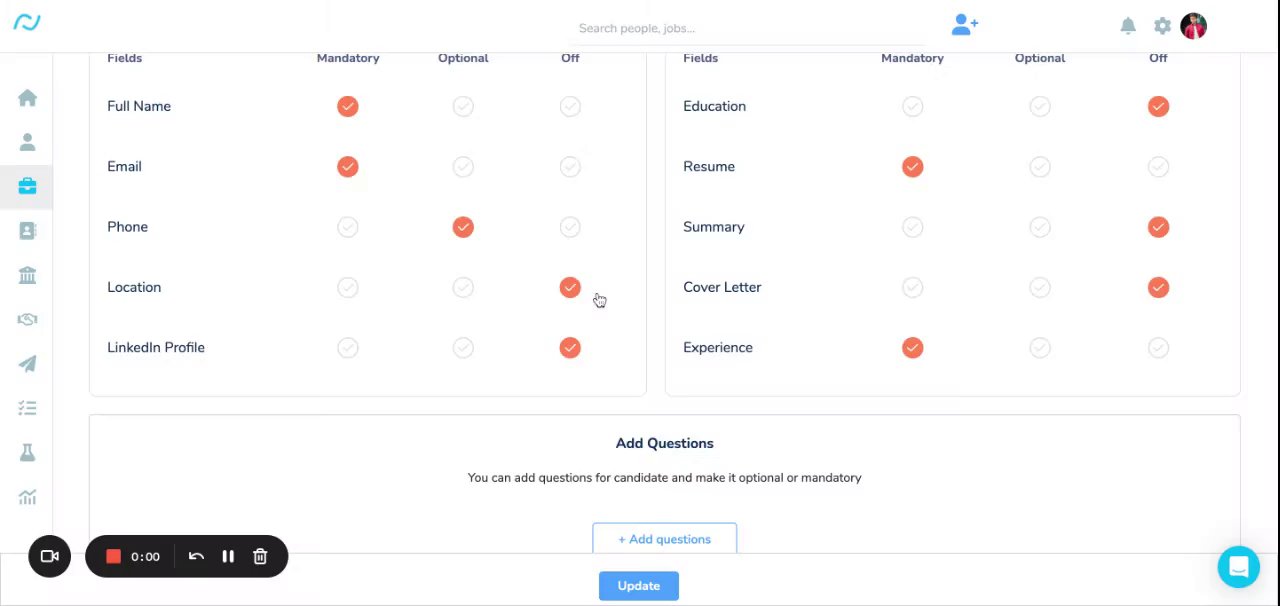Set Cover Letter to Optional
The width and height of the screenshot is (1280, 606).
[1040, 288]
